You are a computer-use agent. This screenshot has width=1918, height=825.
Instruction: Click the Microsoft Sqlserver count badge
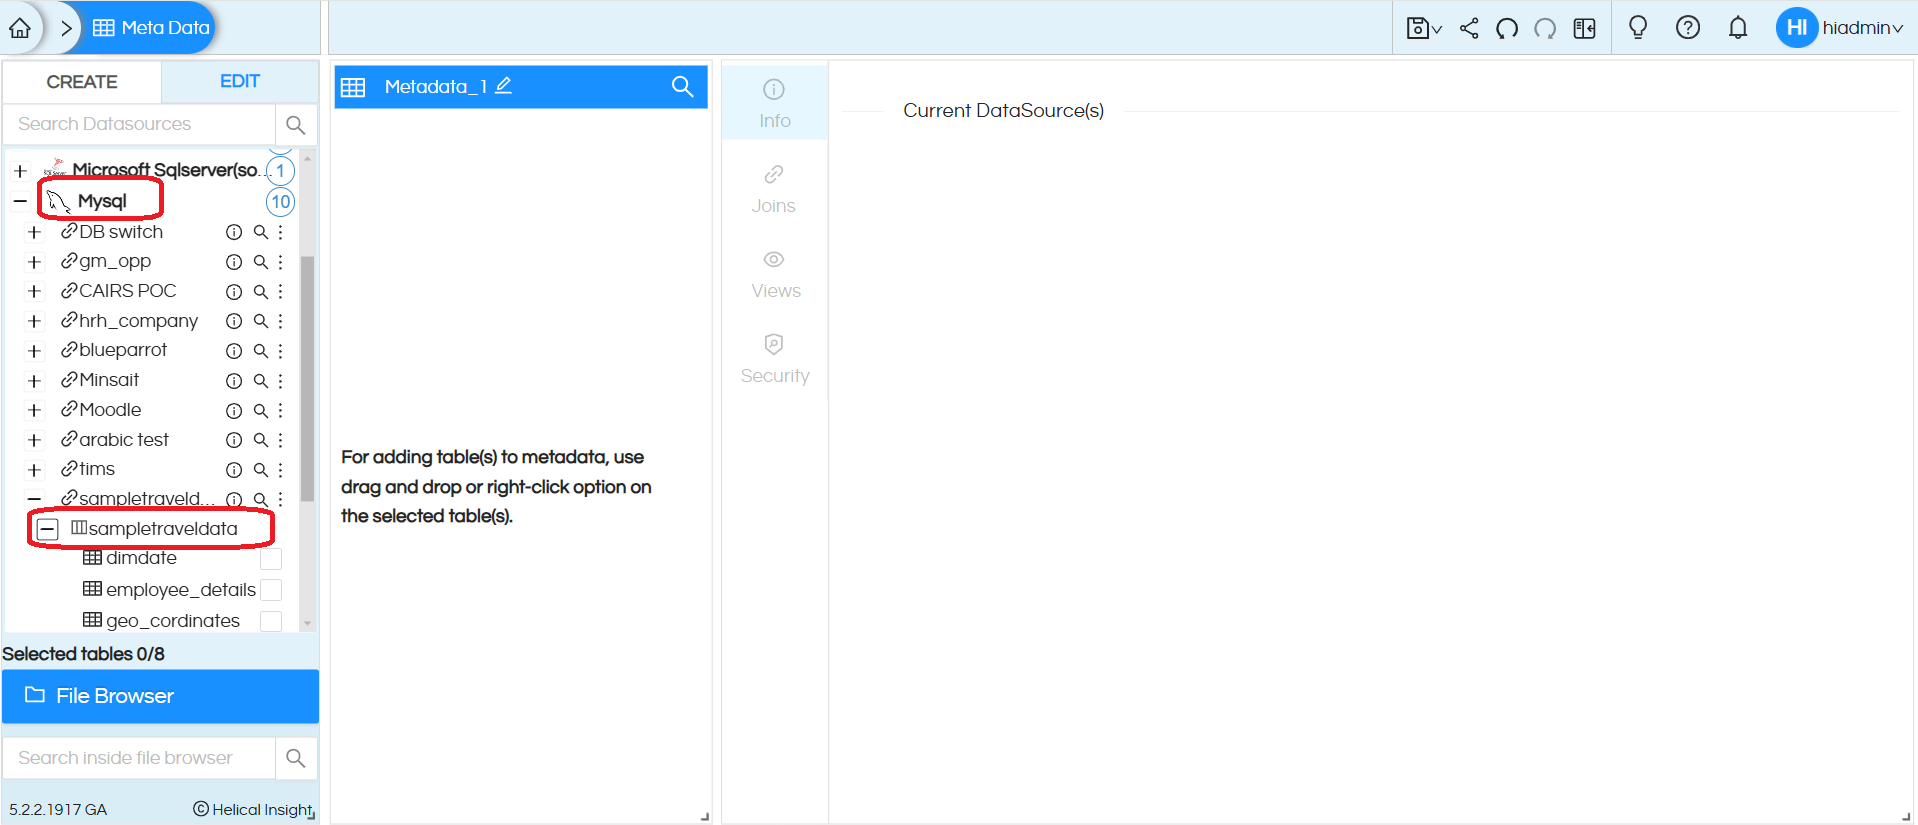coord(280,171)
